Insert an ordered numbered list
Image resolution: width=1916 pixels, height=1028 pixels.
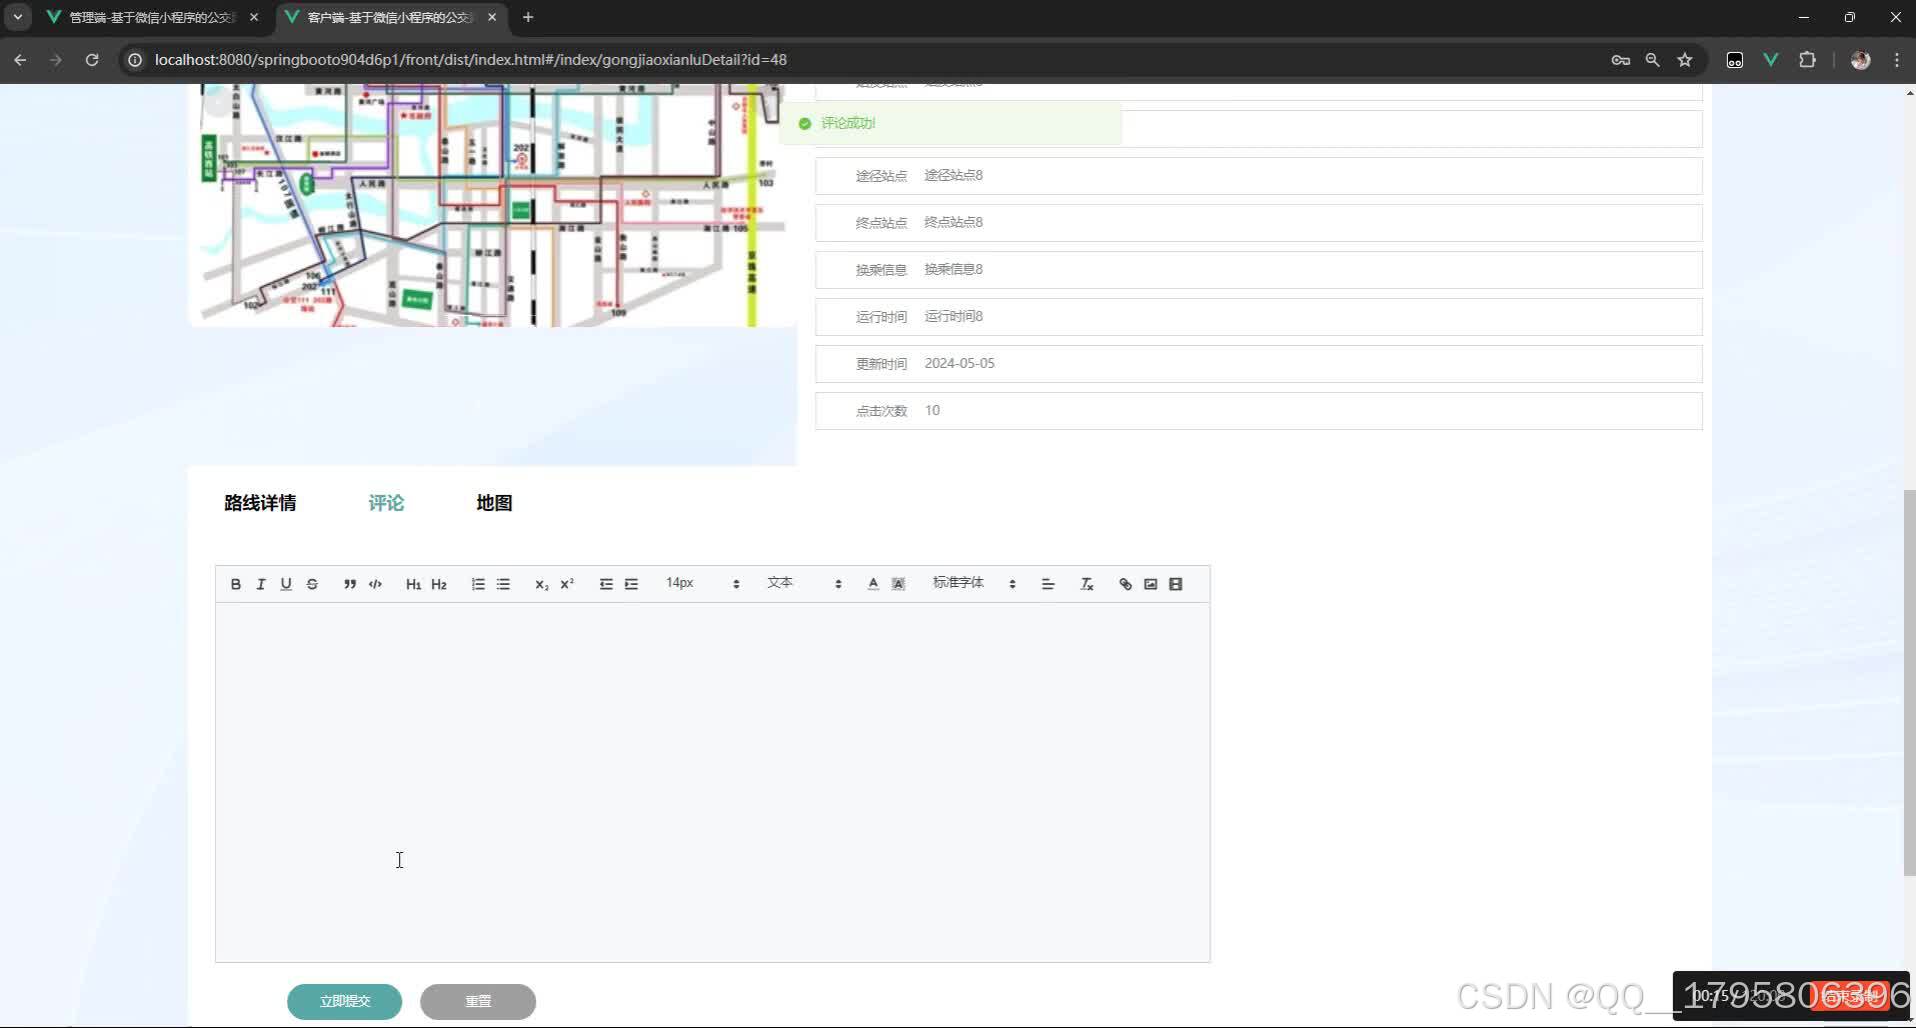[478, 584]
